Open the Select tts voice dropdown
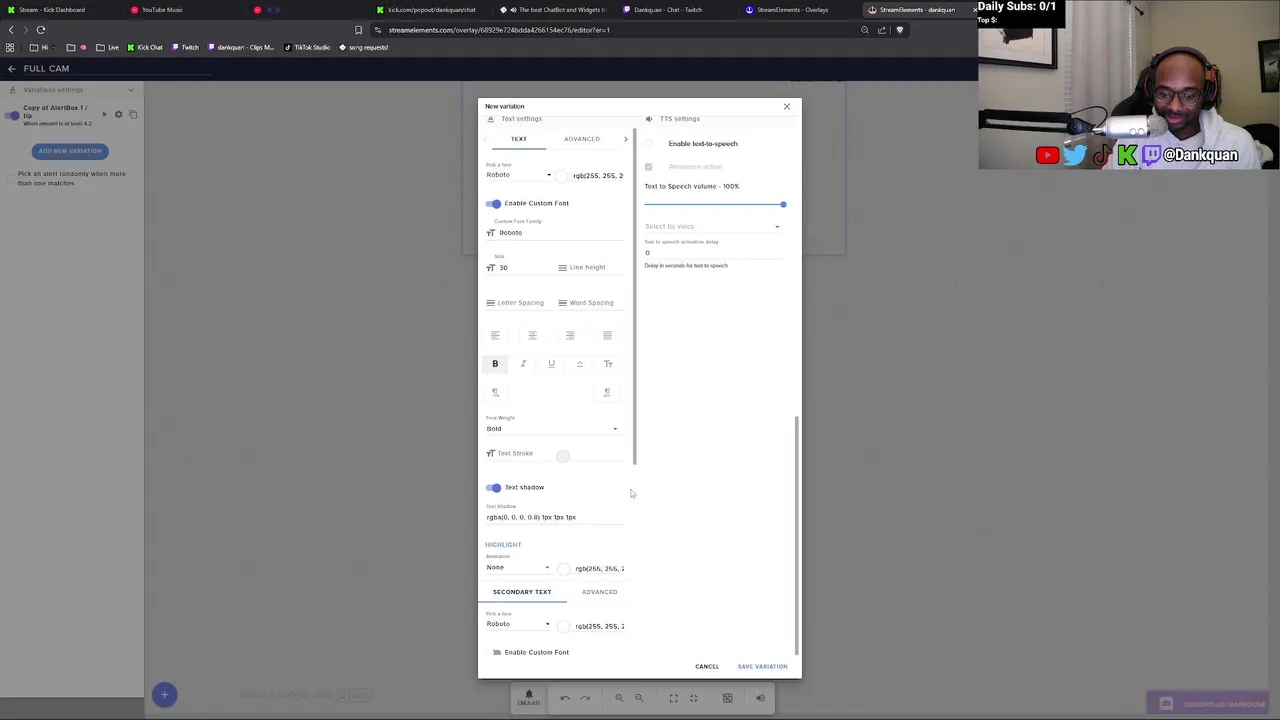1280x720 pixels. [x=712, y=226]
